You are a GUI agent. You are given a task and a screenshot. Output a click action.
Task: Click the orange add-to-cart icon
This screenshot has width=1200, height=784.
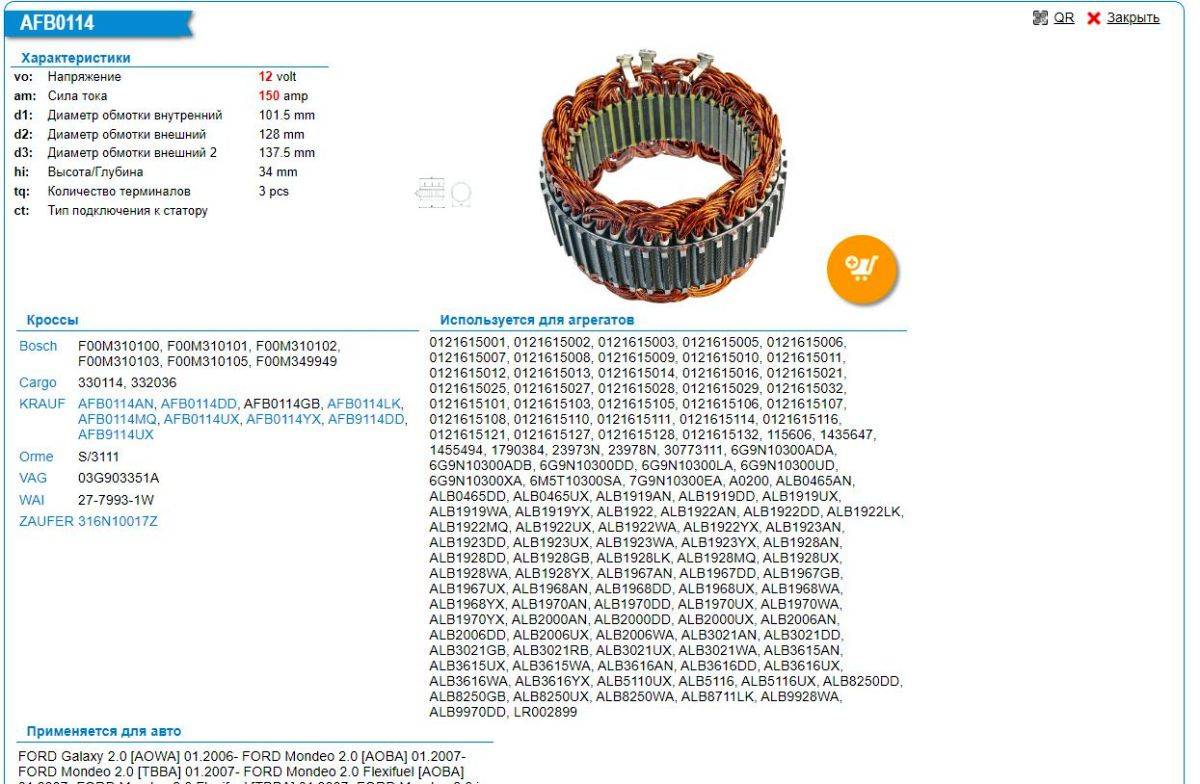861,266
